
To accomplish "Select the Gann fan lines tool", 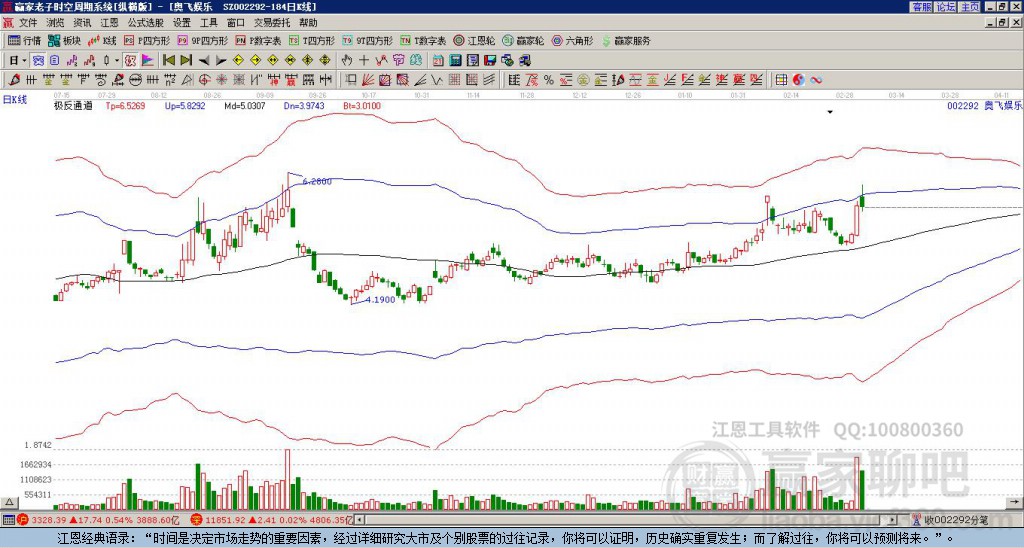I will (368, 80).
